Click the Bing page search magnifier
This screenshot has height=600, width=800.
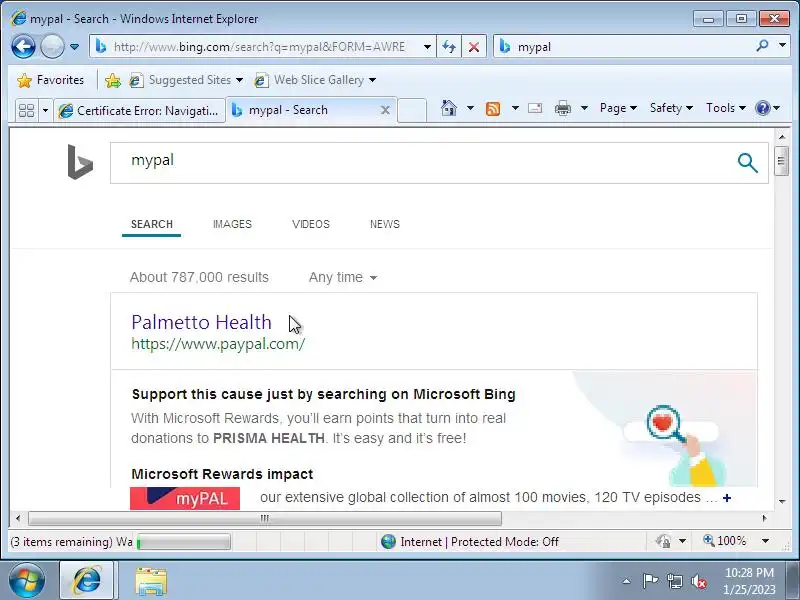747,163
